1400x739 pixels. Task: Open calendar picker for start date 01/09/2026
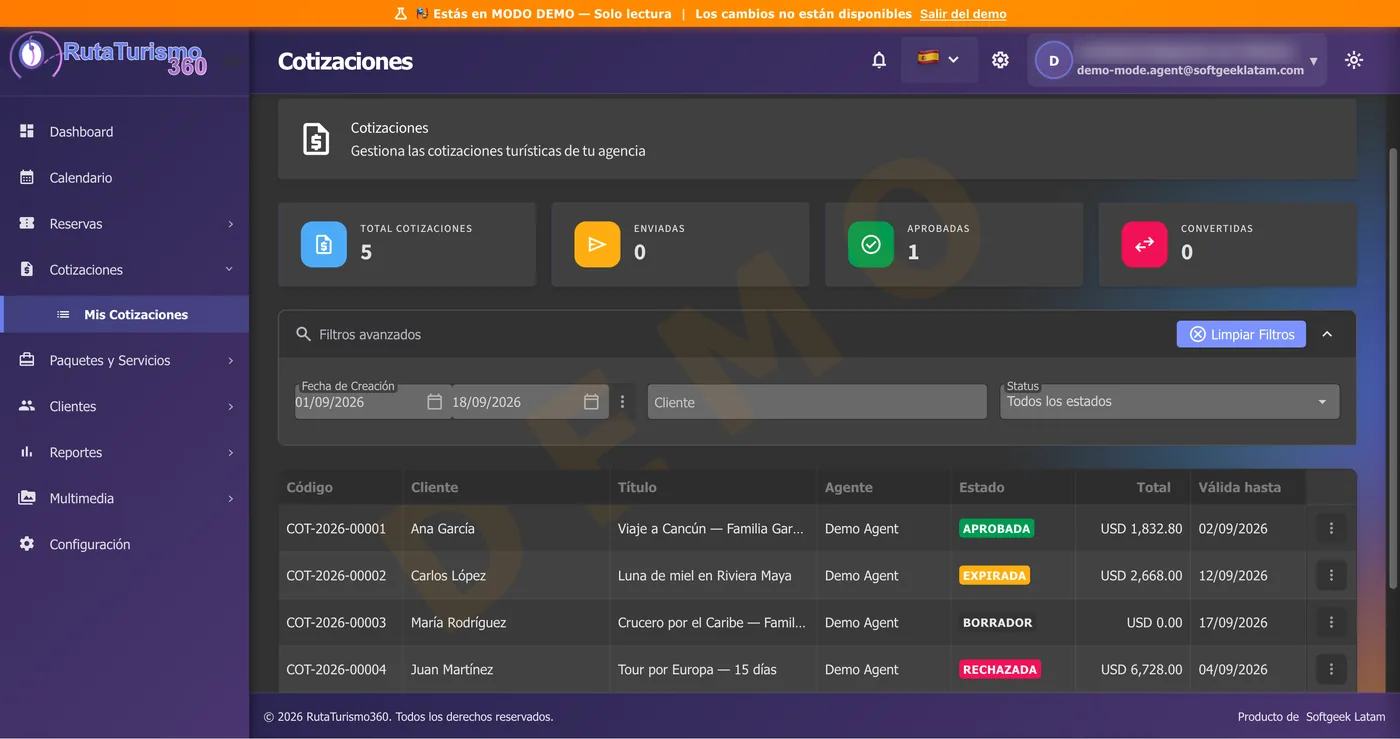[x=434, y=402]
